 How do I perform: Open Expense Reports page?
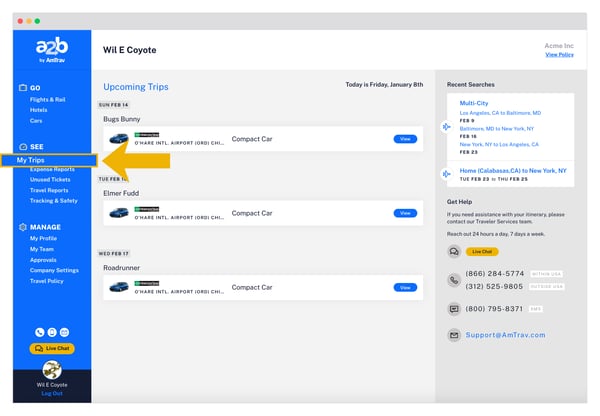[x=51, y=170]
